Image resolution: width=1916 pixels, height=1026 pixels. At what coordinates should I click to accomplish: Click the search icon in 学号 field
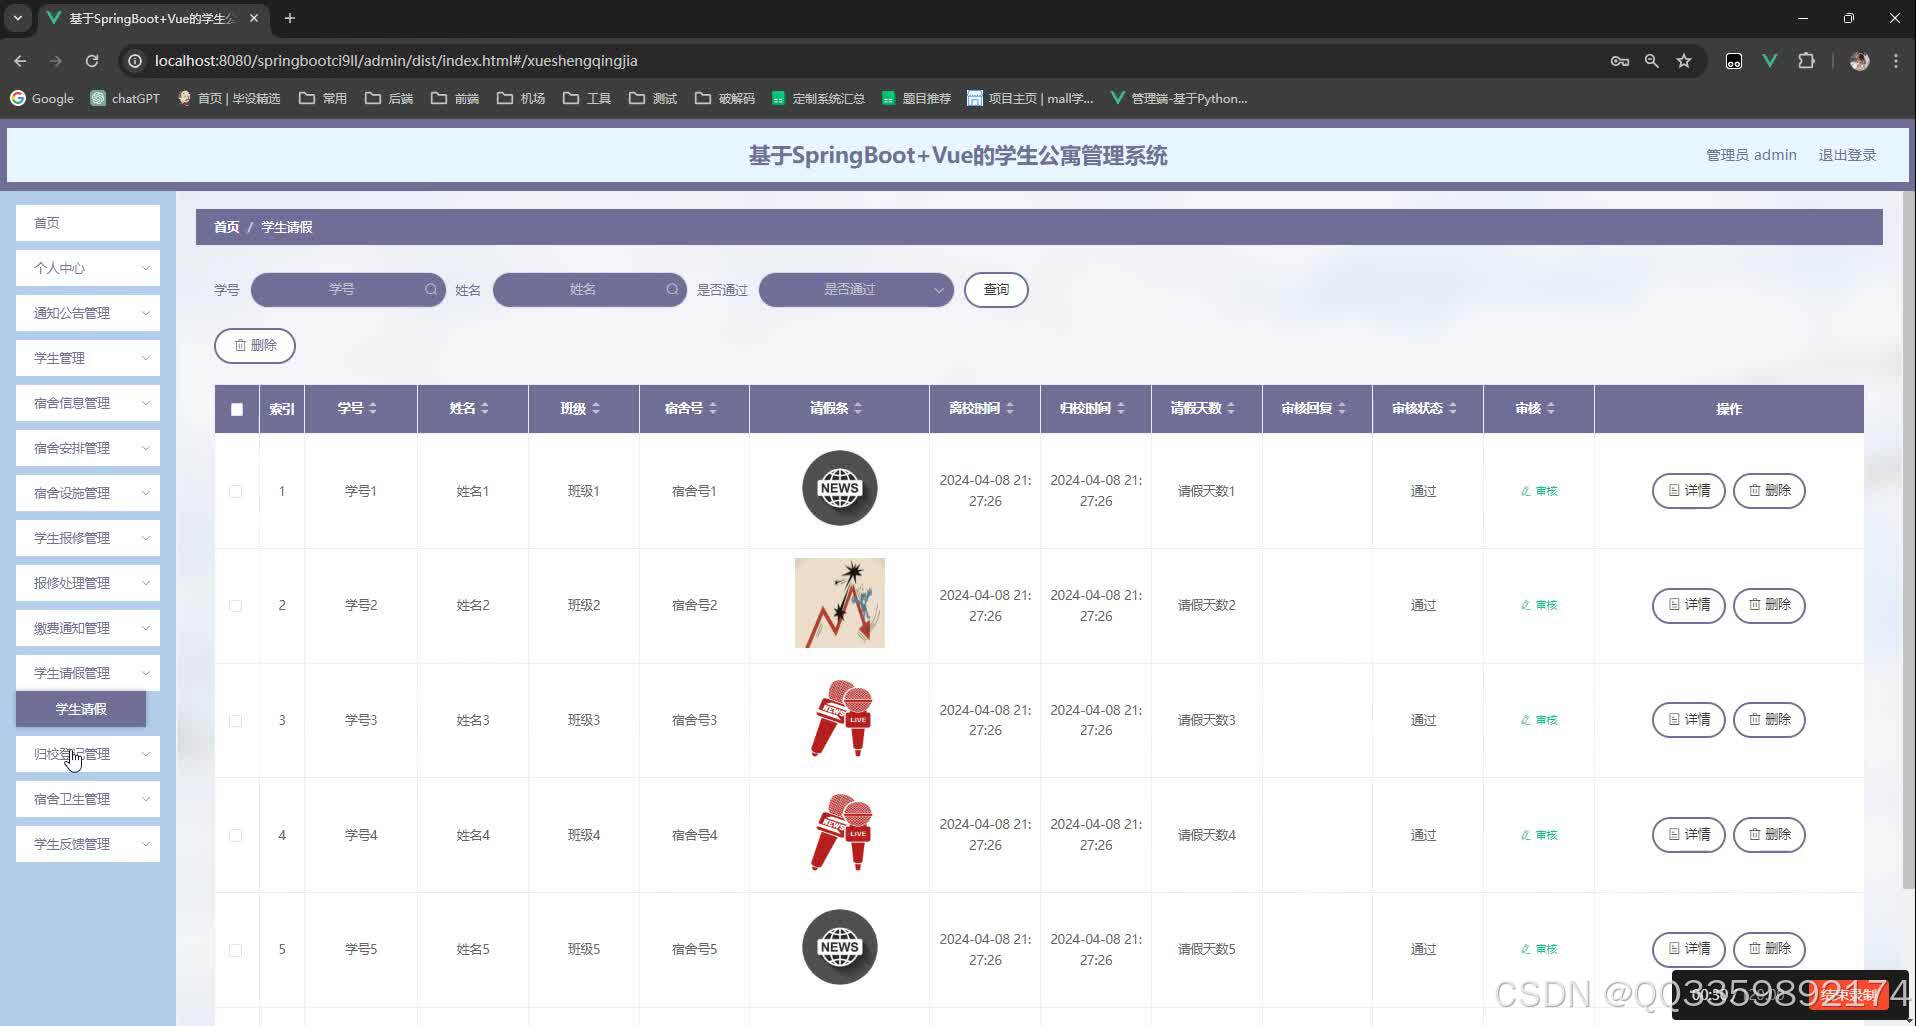431,290
